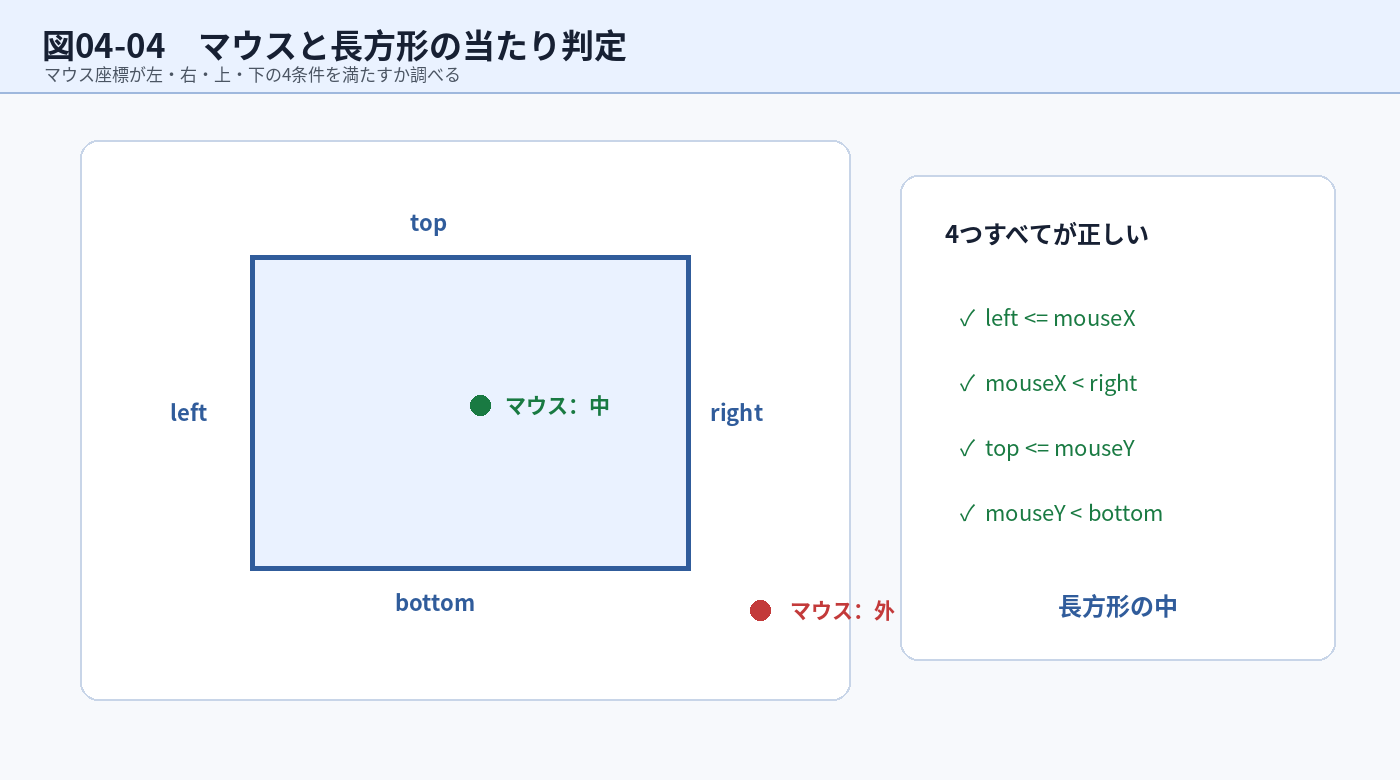Click the "マウス：中" label
The width and height of the screenshot is (1400, 780).
(557, 405)
